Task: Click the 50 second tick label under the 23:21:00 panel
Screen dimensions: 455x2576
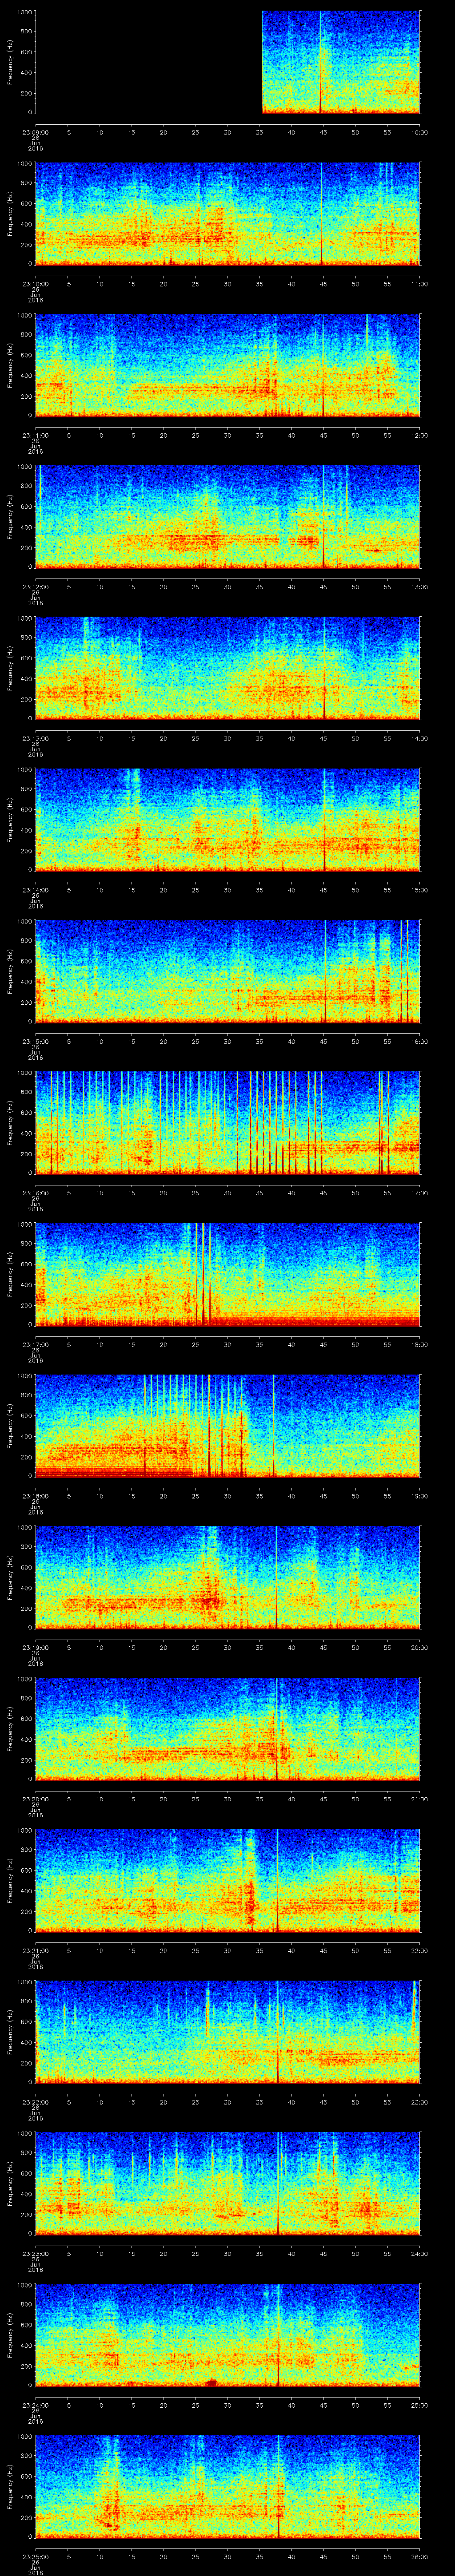Action: point(355,1950)
